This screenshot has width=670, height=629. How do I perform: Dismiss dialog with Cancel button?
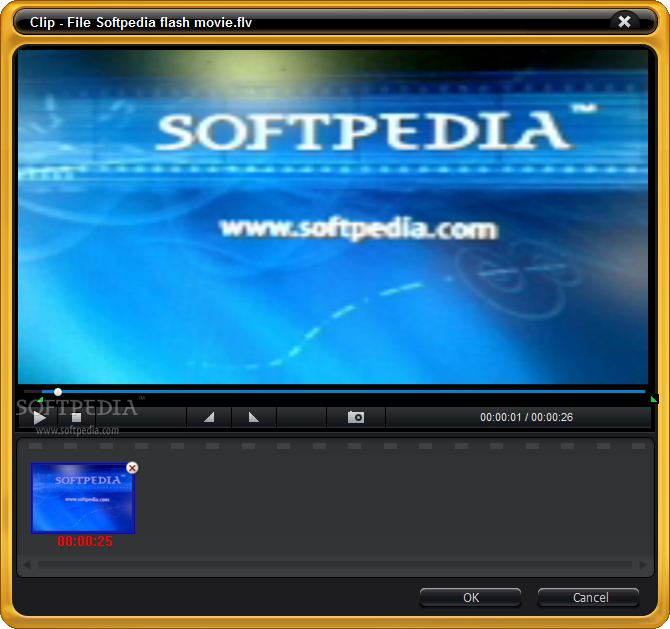pyautogui.click(x=589, y=597)
